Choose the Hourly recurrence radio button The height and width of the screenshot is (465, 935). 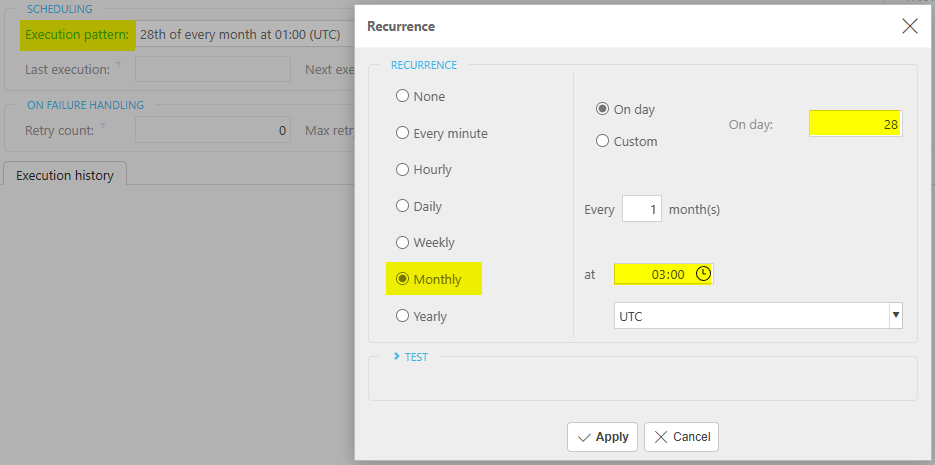tap(403, 170)
